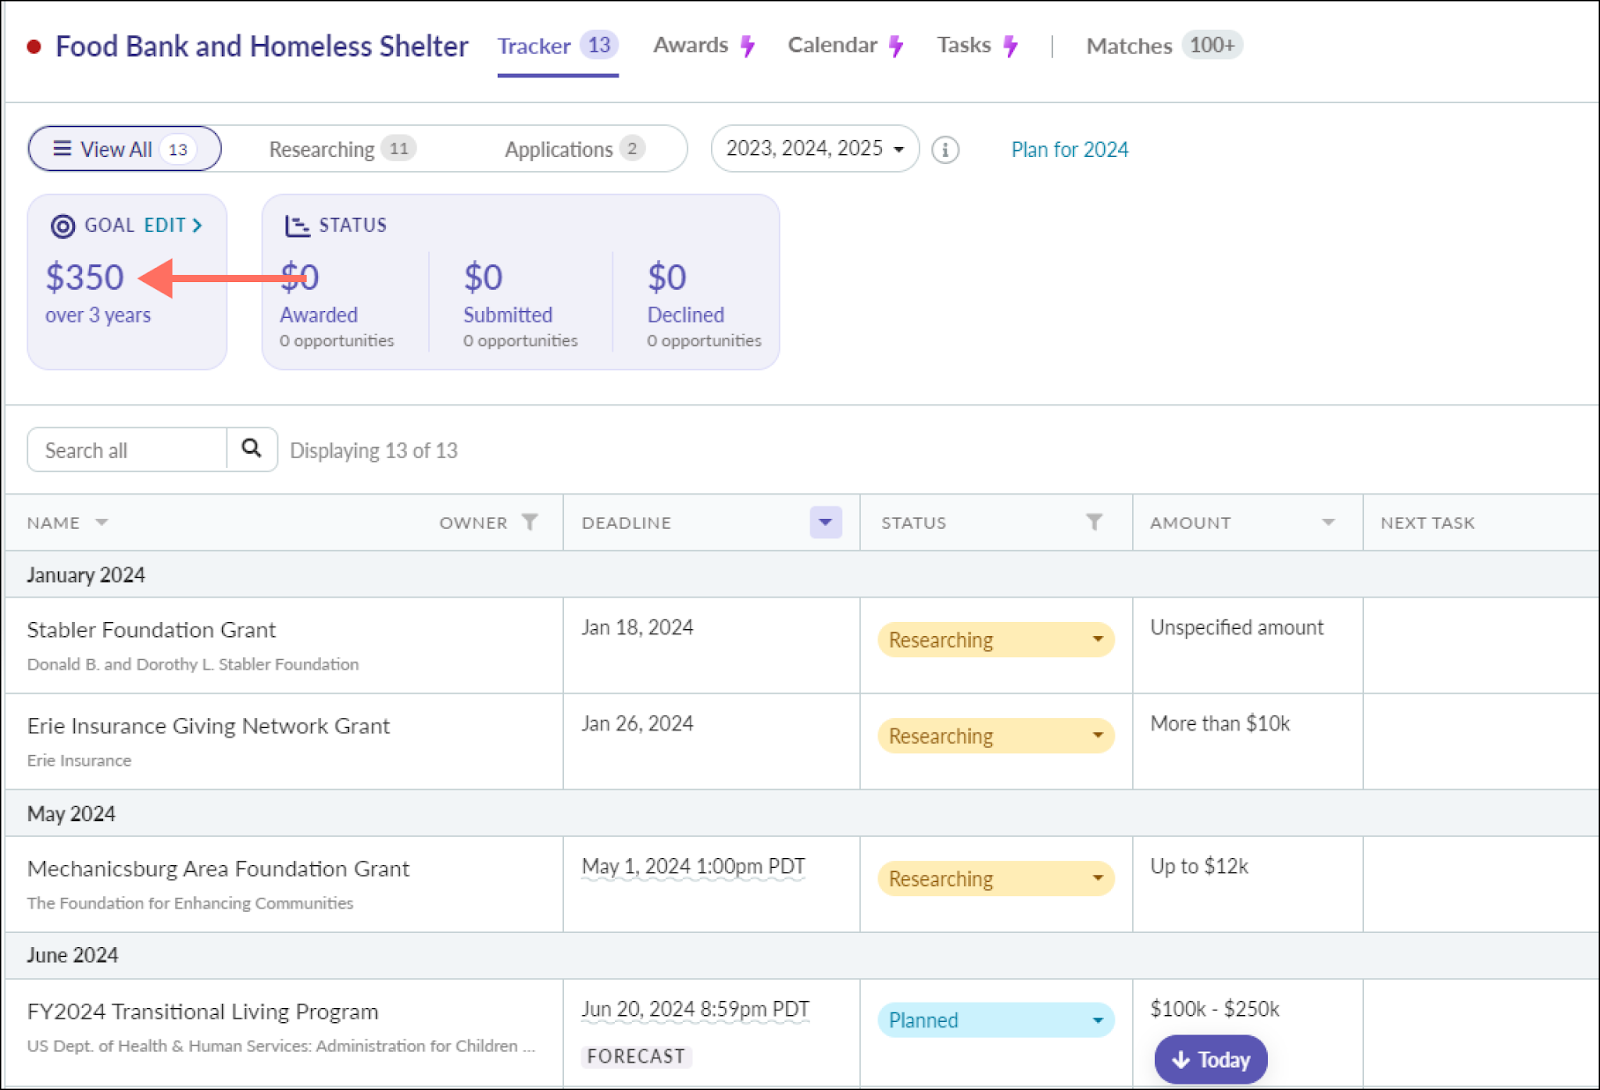Click the Status chart icon

click(297, 225)
